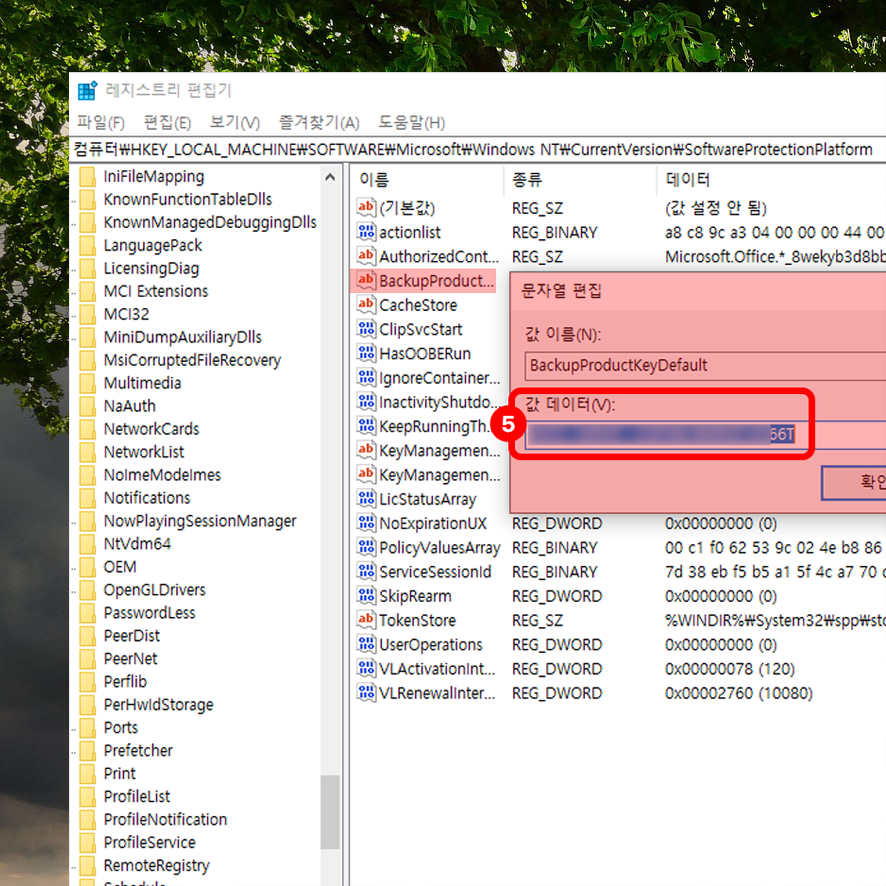The height and width of the screenshot is (886, 886).
Task: Click the 값 이름 field BackupProductKeyDefault
Action: [x=705, y=366]
